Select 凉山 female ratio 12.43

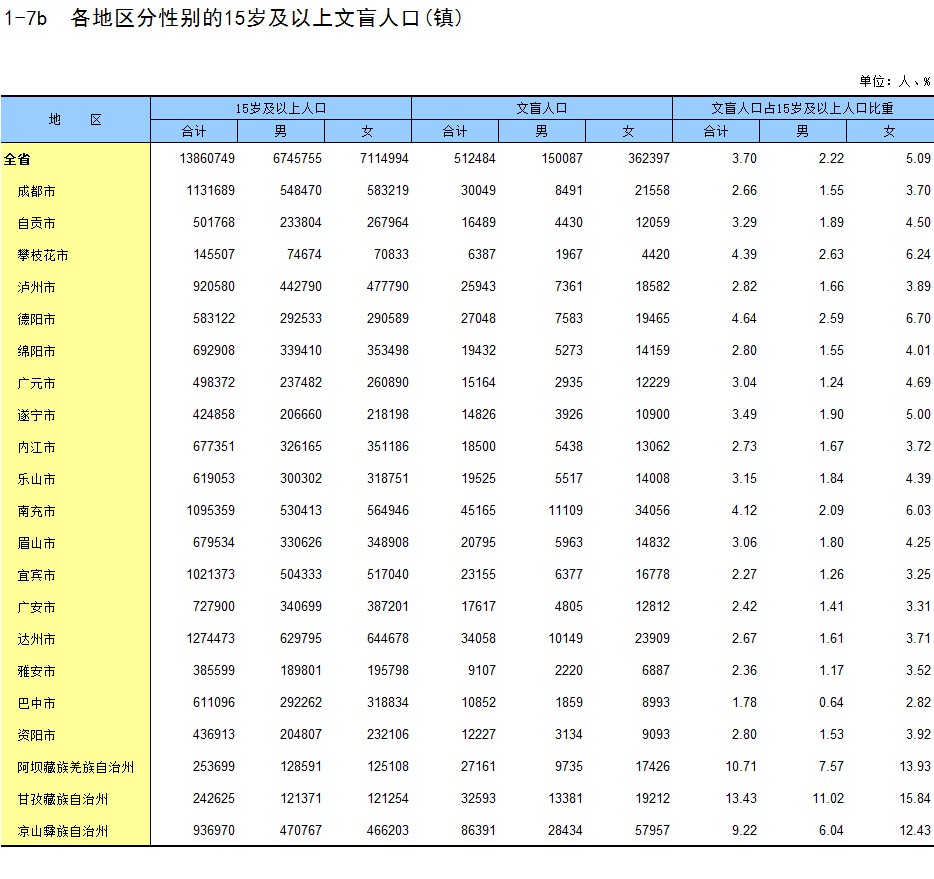click(x=915, y=831)
